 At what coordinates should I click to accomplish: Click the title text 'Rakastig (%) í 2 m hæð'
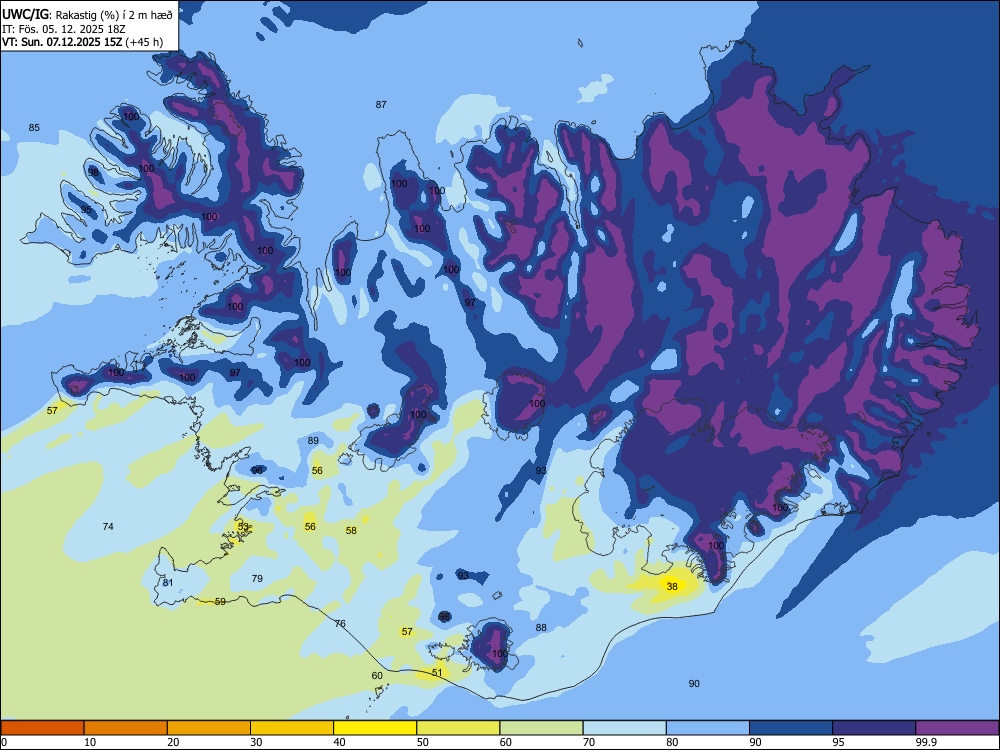point(114,15)
